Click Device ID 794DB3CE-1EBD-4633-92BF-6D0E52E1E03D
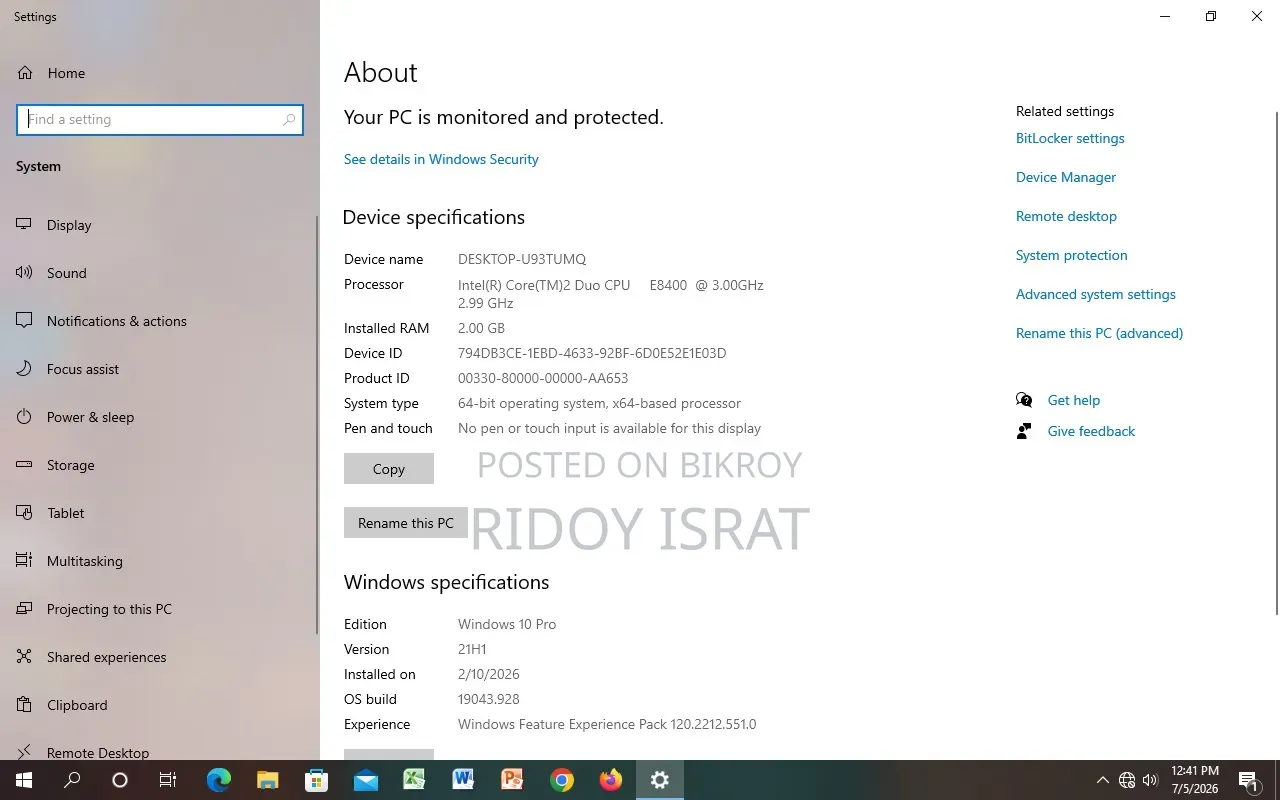The image size is (1280, 800). (x=592, y=353)
